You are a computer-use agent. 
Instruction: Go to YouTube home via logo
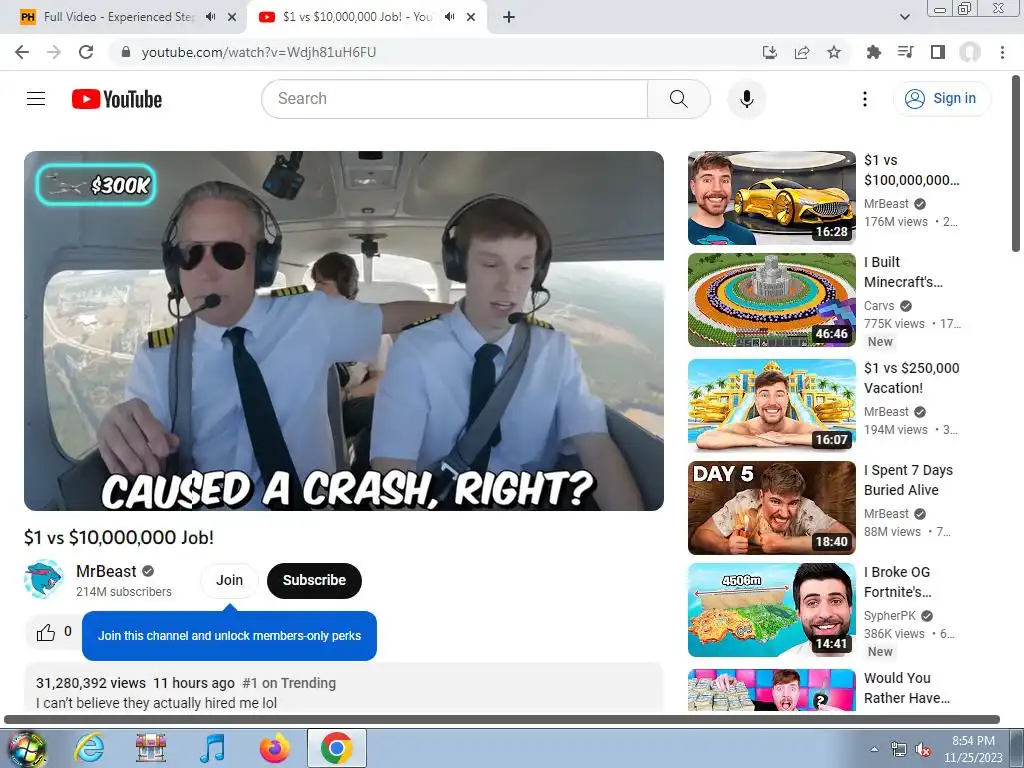117,99
